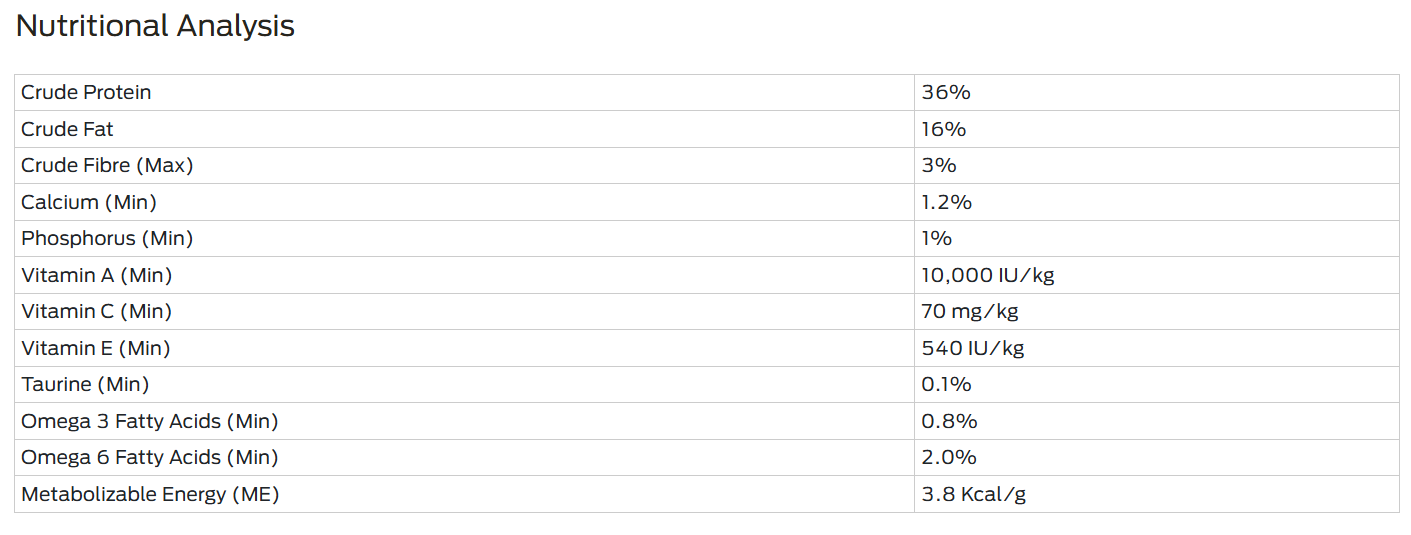
Task: Click the Metabolizable Energy (ME) label
Action: (x=150, y=494)
